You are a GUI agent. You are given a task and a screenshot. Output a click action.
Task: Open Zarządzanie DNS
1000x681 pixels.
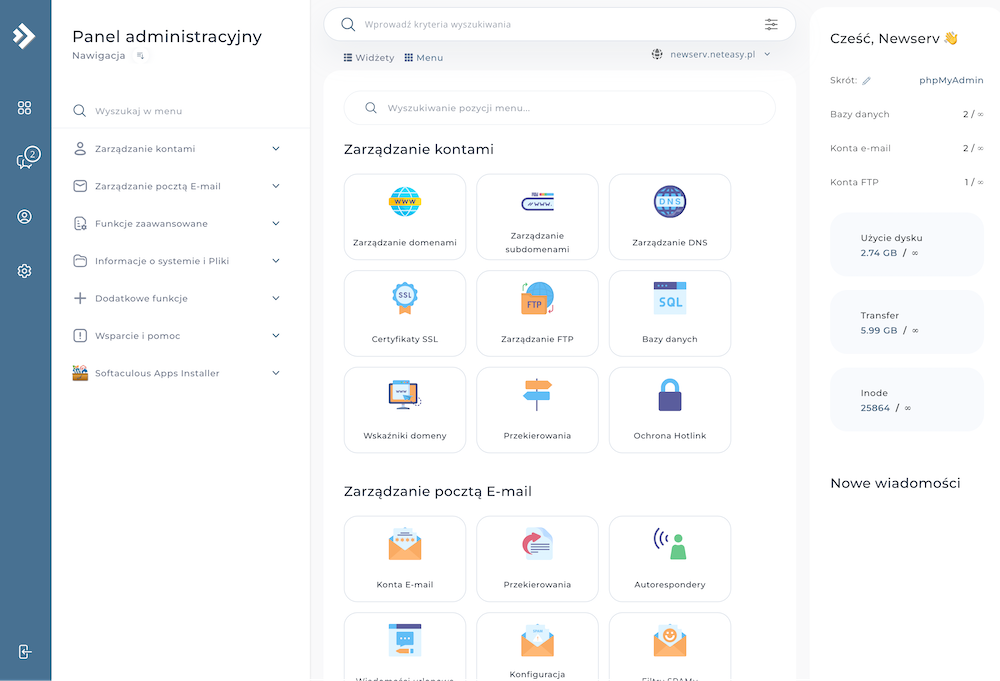pos(669,216)
